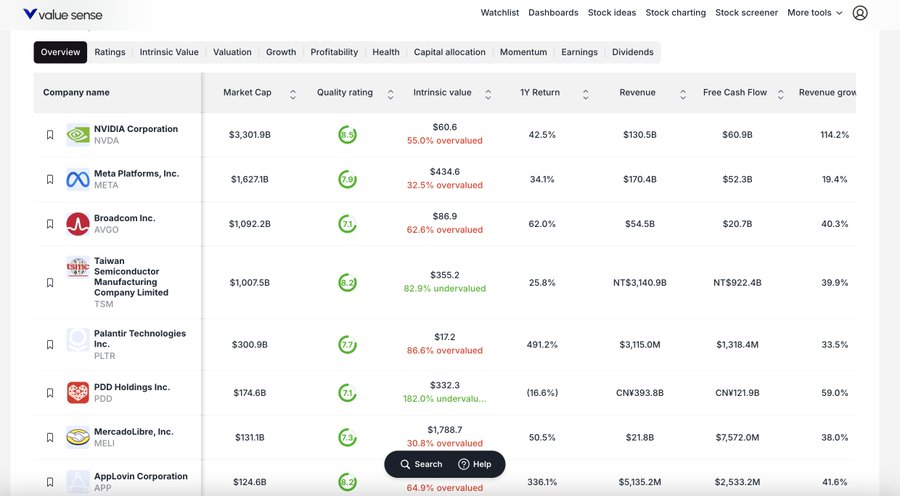Click PDD's 7.1 quality rating badge
This screenshot has height=496, width=900.
click(347, 393)
